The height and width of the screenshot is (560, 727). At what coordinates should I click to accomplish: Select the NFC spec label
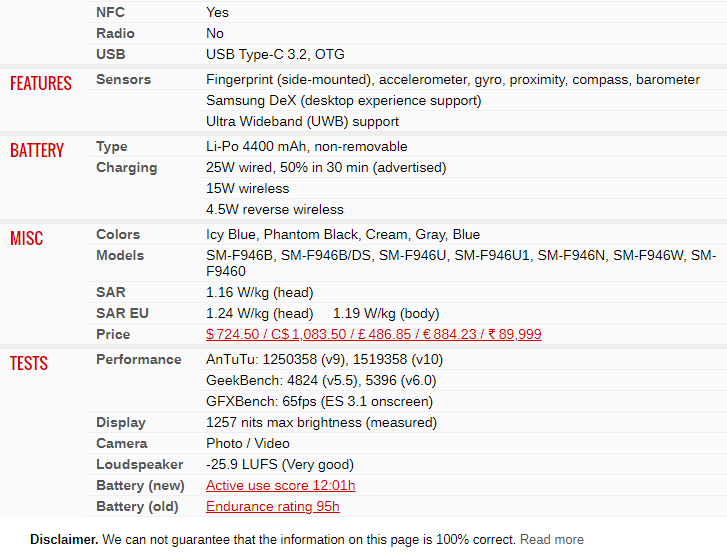click(x=110, y=12)
